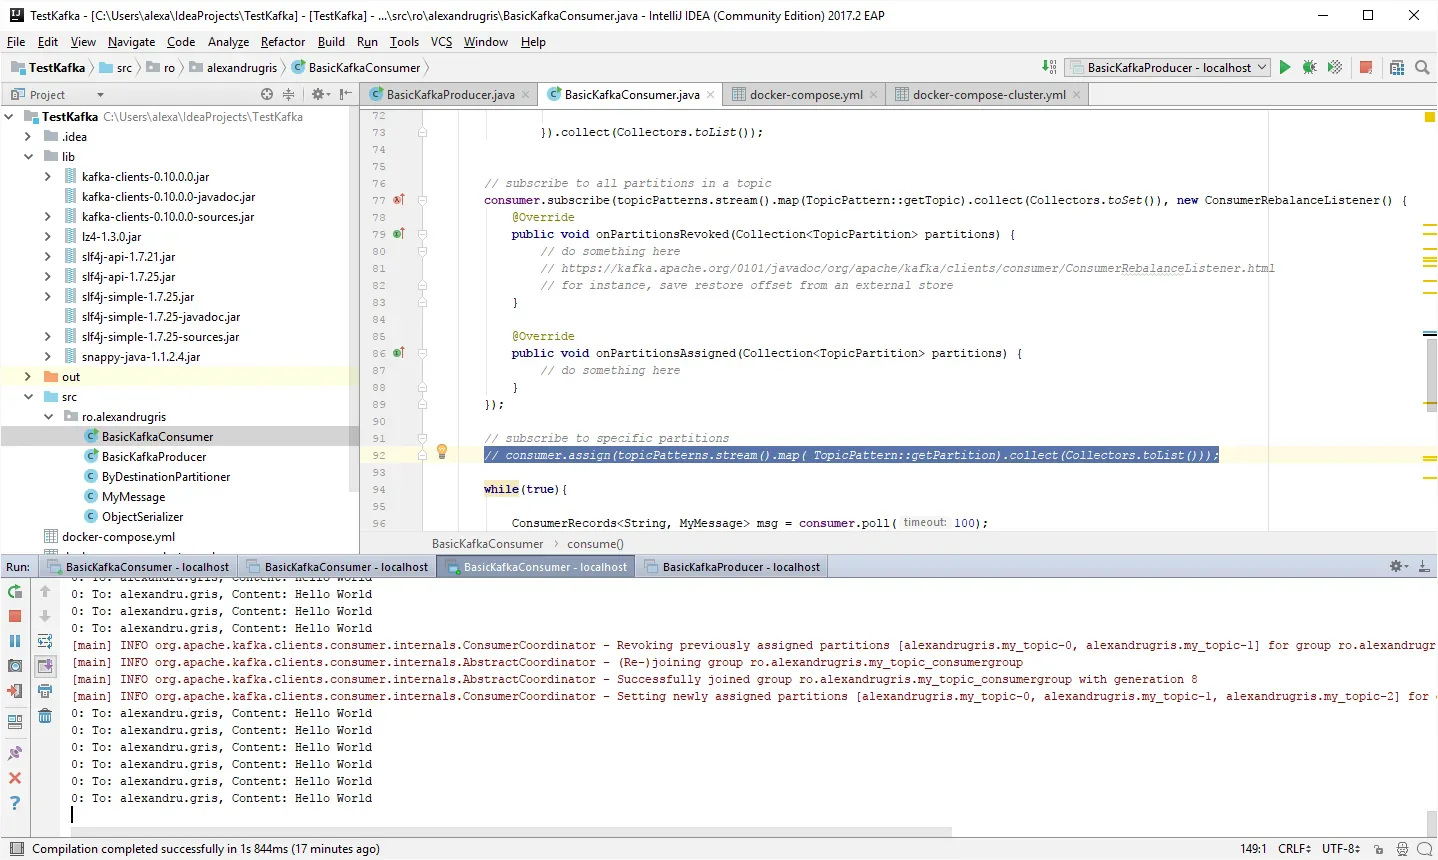Click Make Project build icon
Screen dimensions: 1438x860
(1048, 67)
